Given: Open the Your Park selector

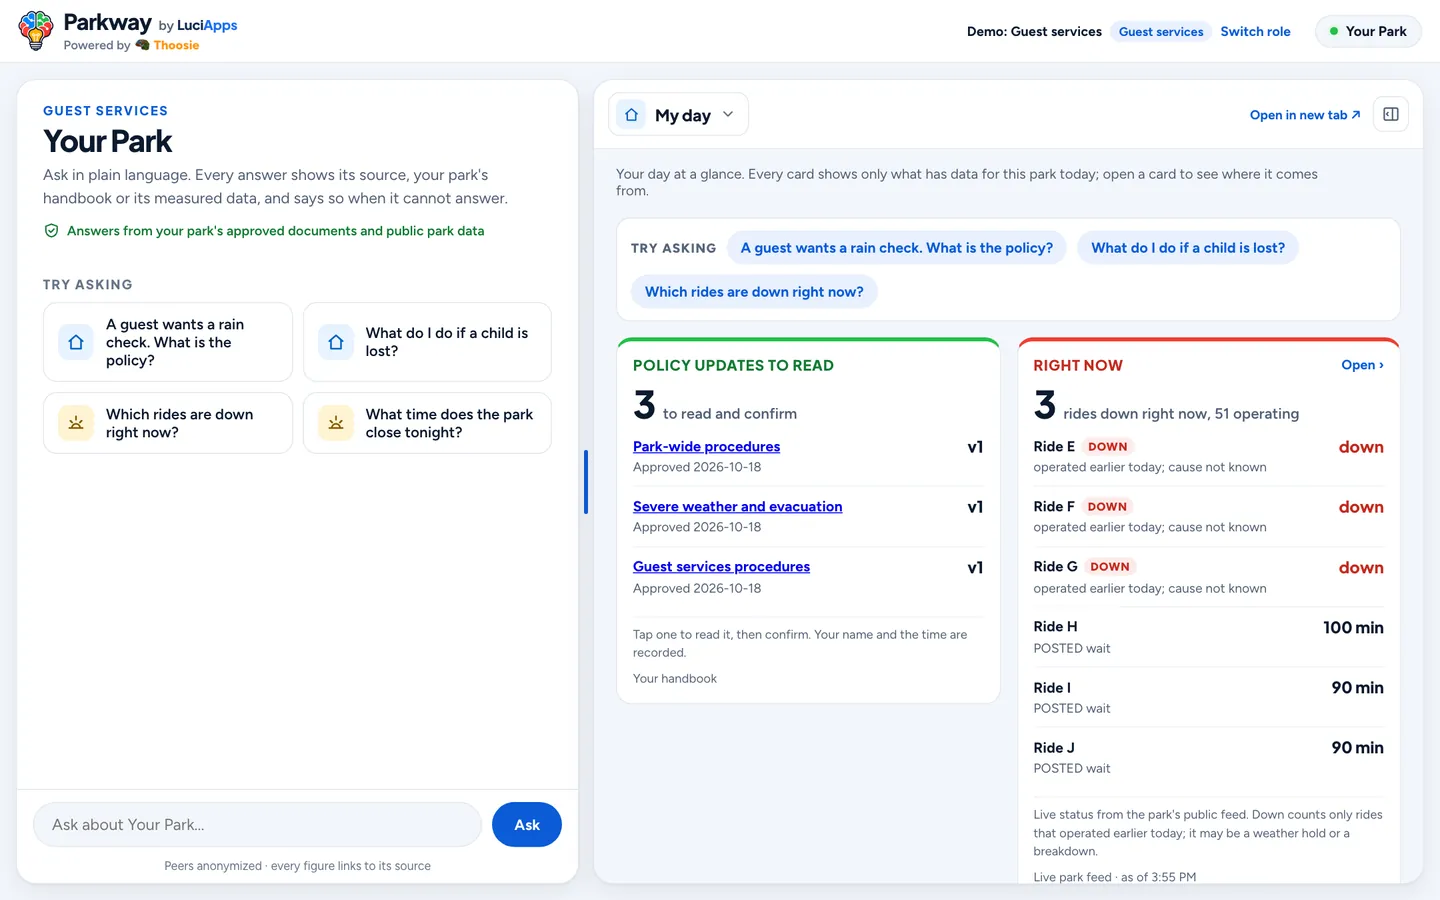Looking at the screenshot, I should pyautogui.click(x=1368, y=31).
